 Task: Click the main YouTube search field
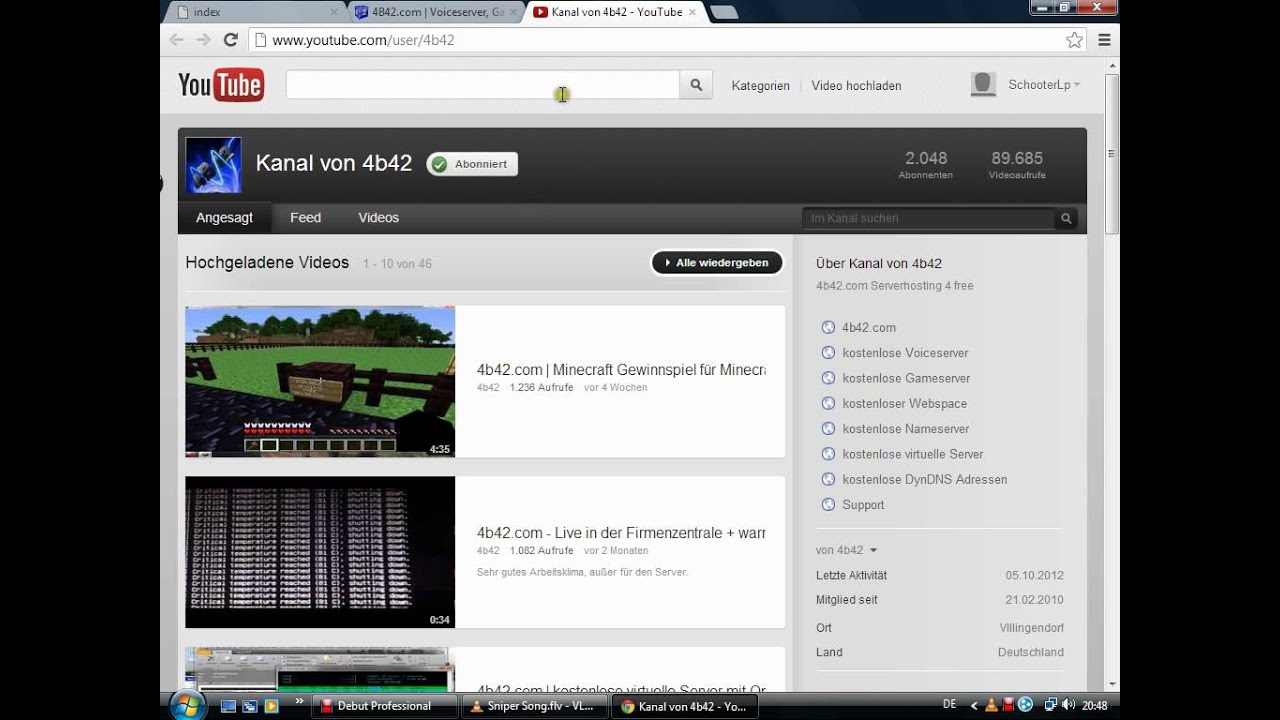[x=483, y=85]
